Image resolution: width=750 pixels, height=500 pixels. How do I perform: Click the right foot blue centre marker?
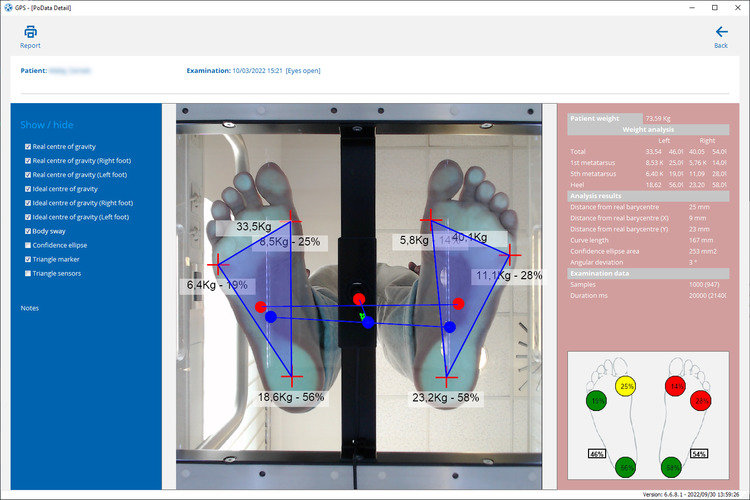450,327
